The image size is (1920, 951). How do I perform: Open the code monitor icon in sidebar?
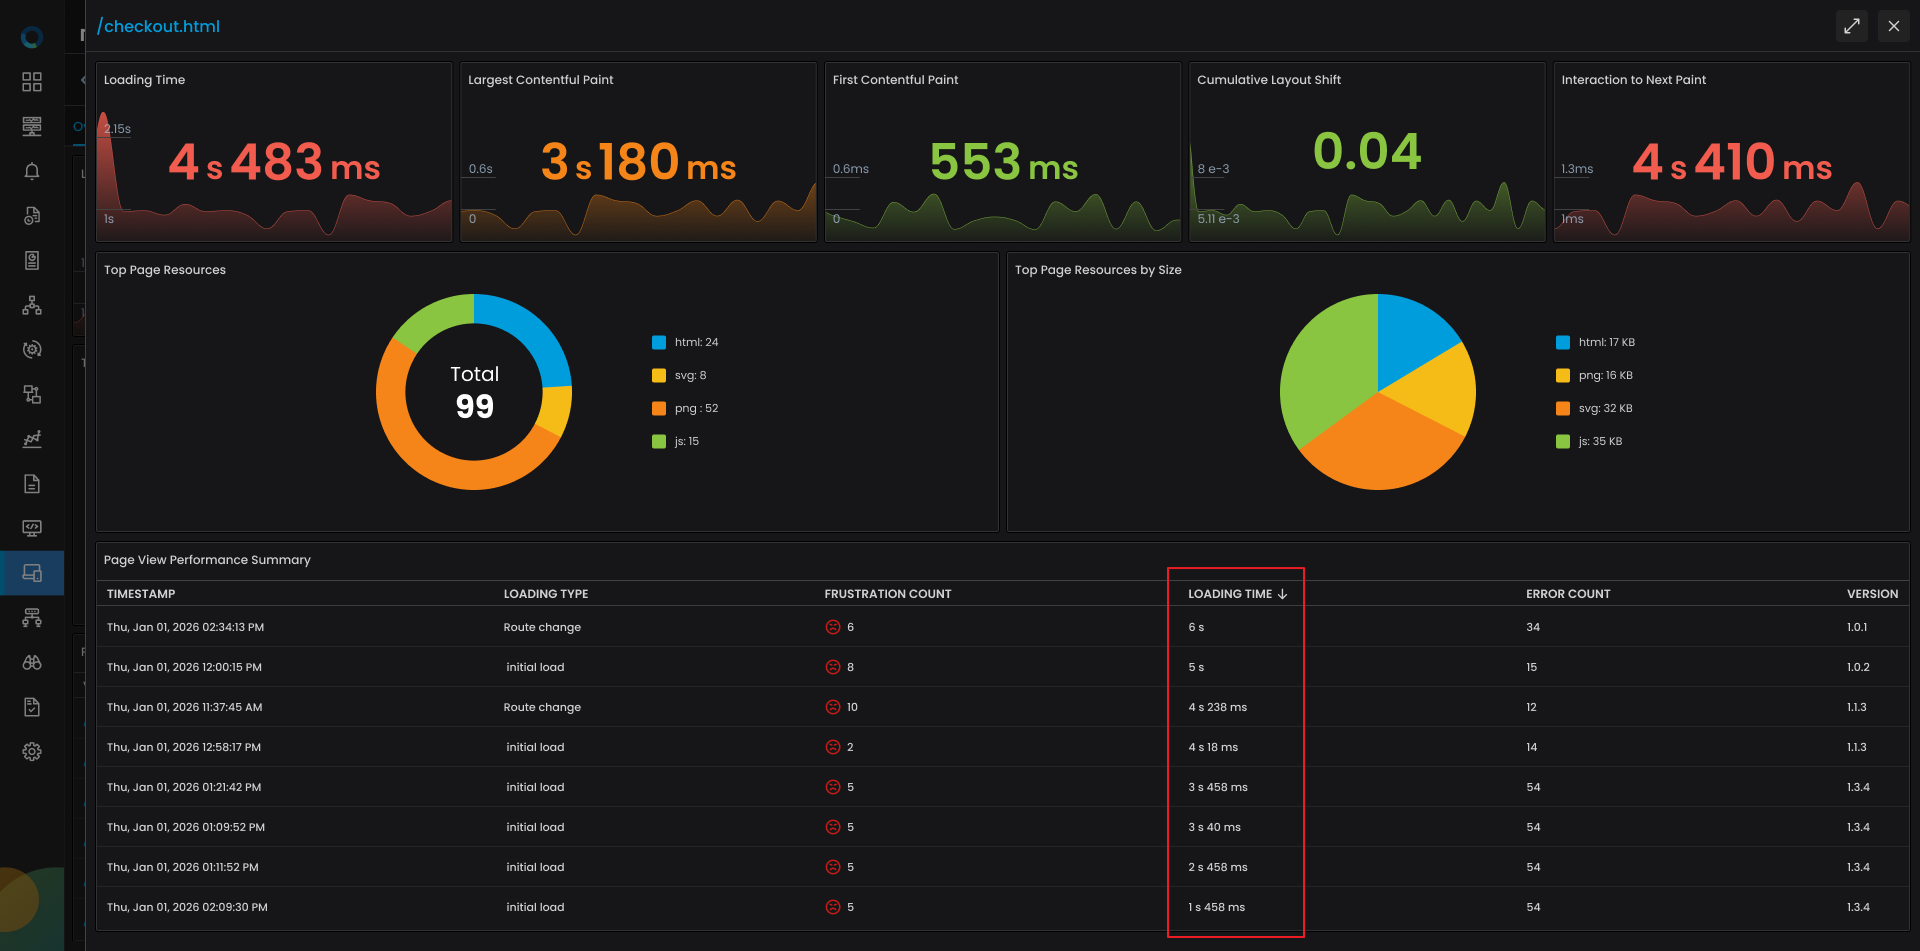tap(32, 528)
